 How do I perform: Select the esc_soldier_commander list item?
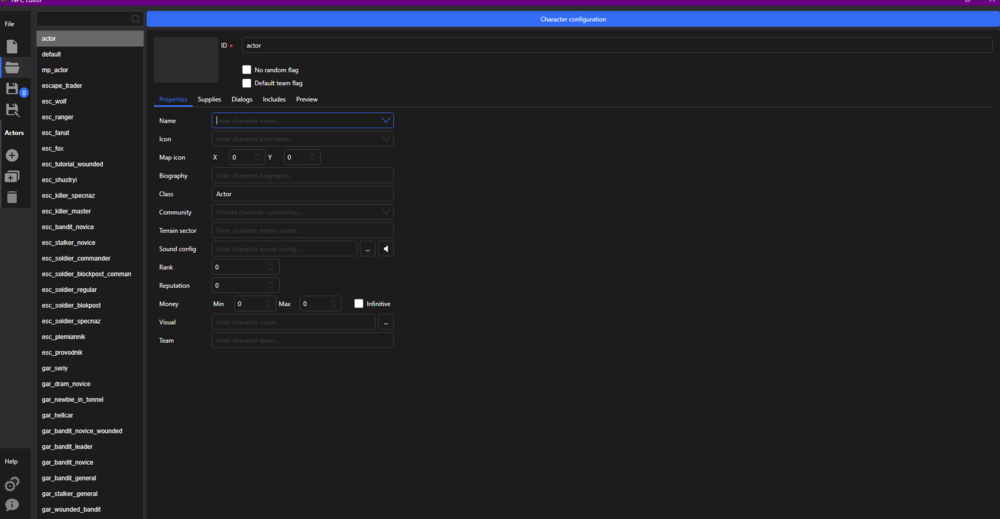coord(90,258)
